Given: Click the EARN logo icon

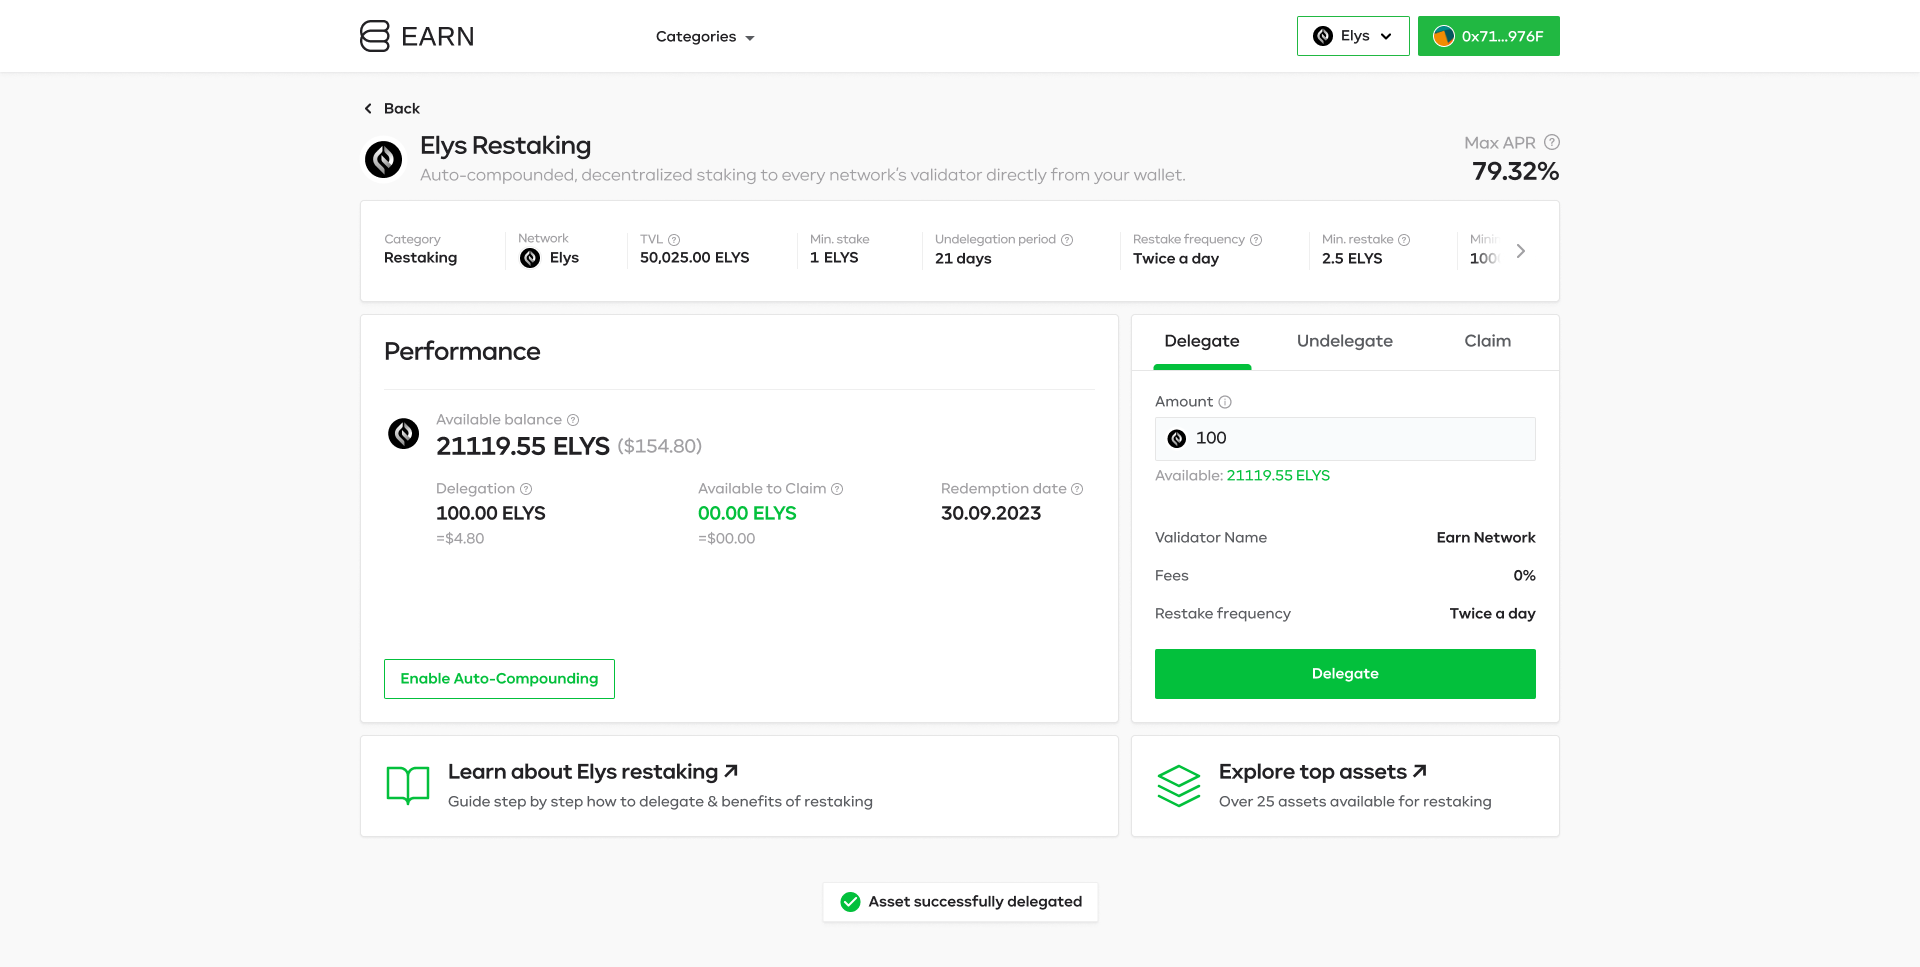Looking at the screenshot, I should 375,36.
